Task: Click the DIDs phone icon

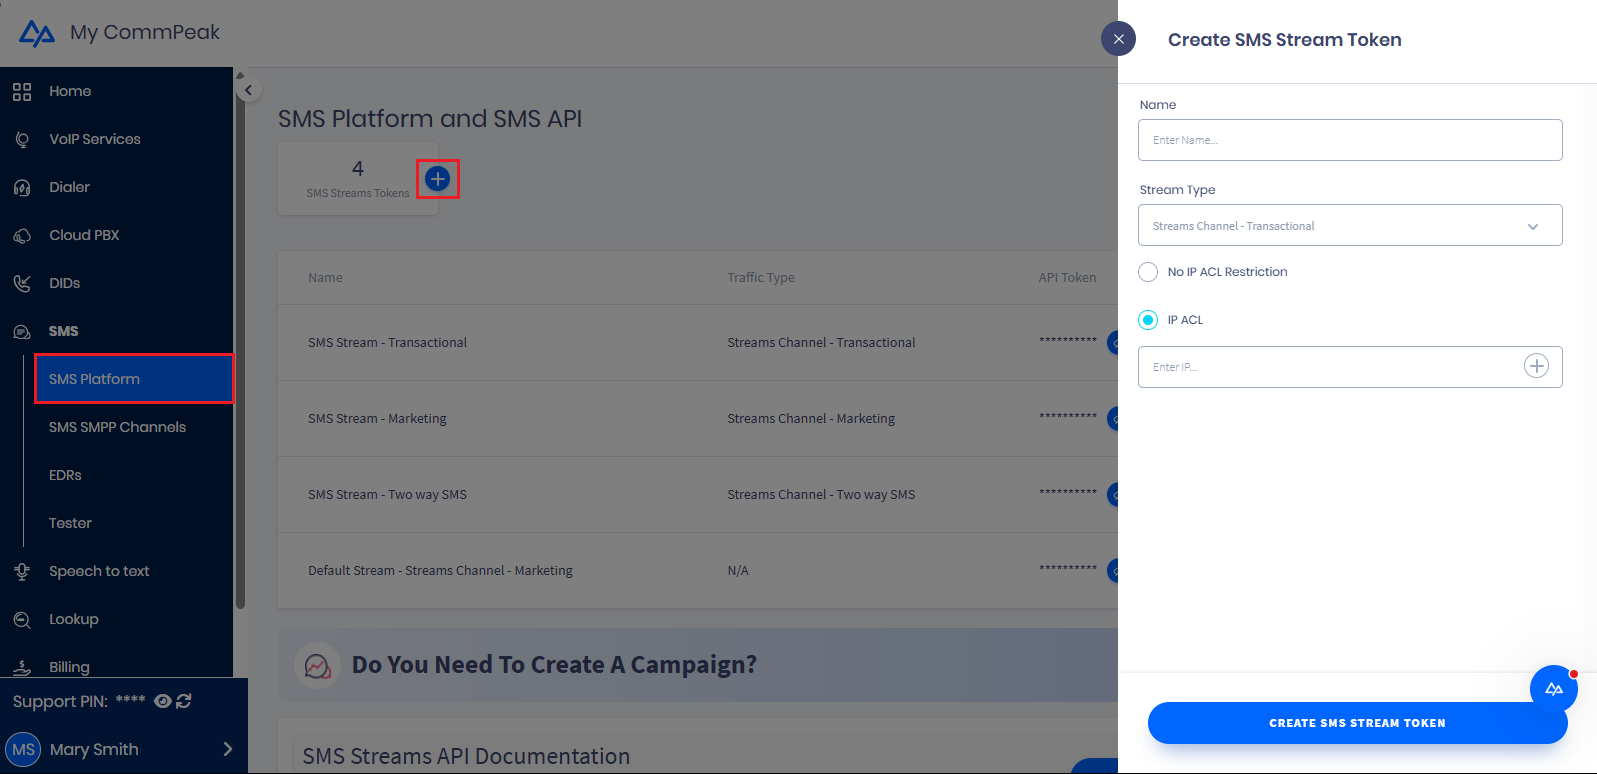Action: pyautogui.click(x=22, y=284)
